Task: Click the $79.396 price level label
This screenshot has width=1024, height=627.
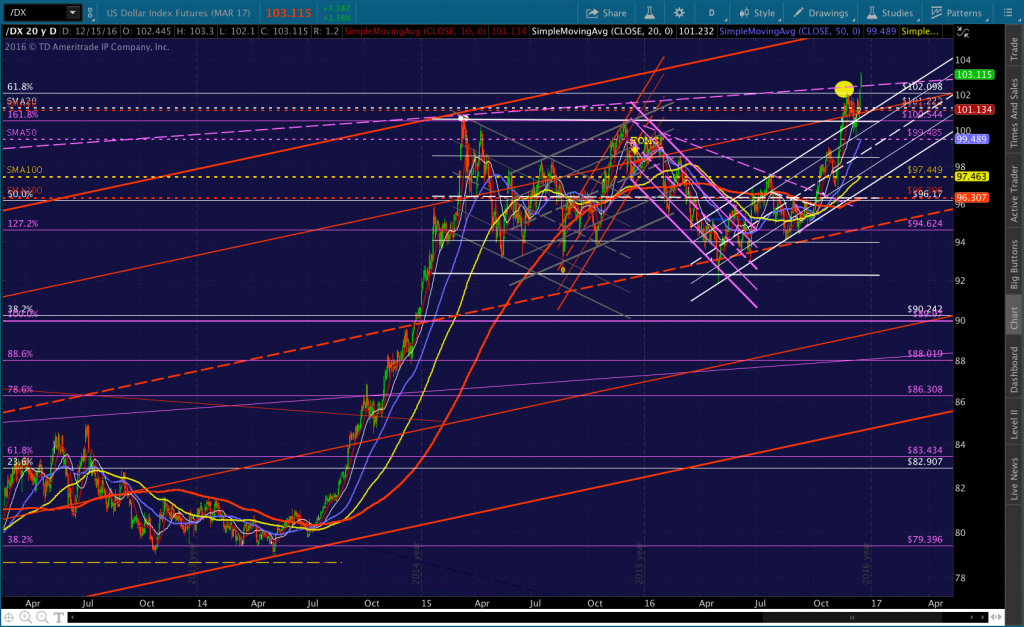Action: [925, 539]
